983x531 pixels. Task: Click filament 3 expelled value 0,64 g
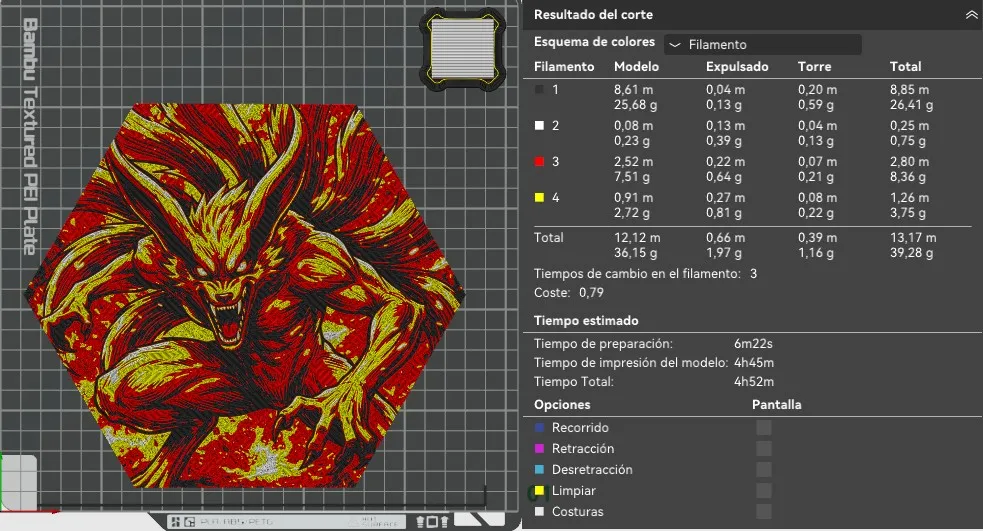[724, 177]
